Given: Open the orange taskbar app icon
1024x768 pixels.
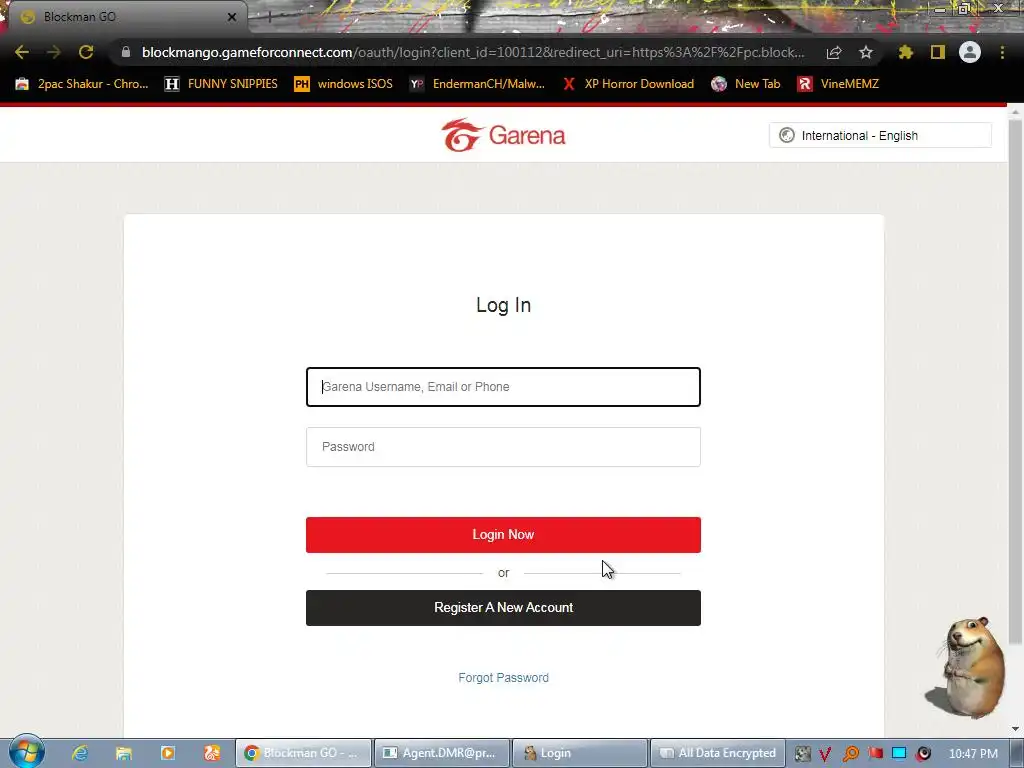Looking at the screenshot, I should pyautogui.click(x=212, y=753).
